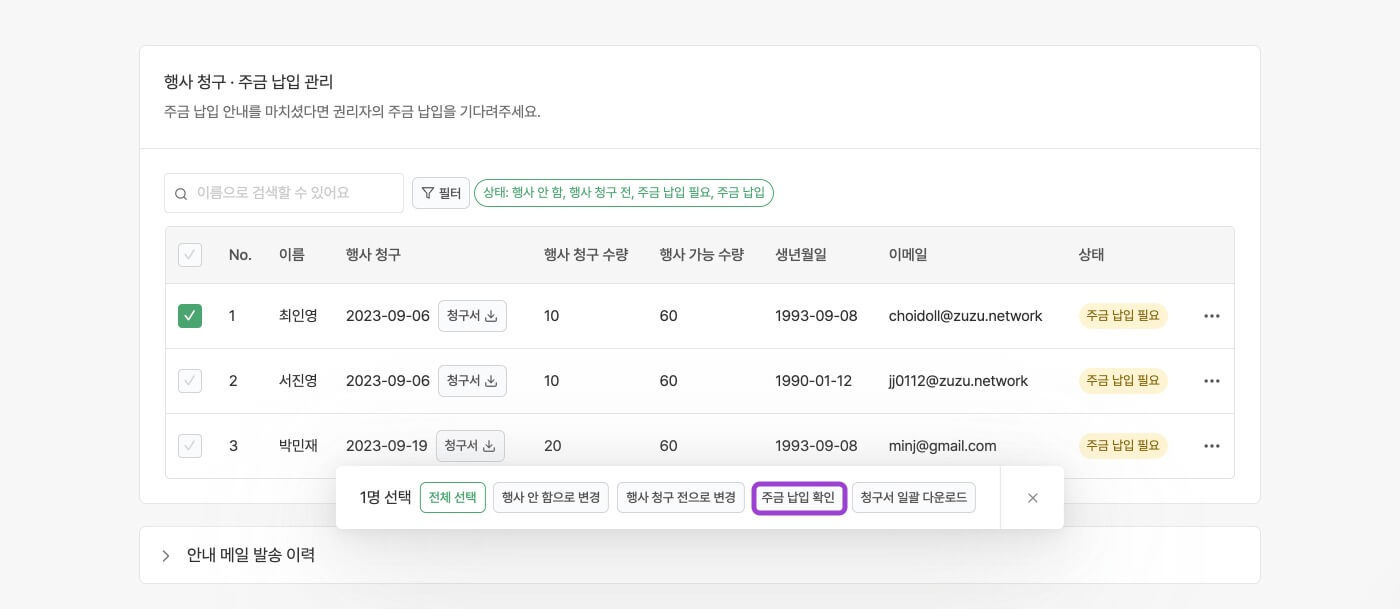Click the search magnifier icon
1400x609 pixels.
click(181, 193)
